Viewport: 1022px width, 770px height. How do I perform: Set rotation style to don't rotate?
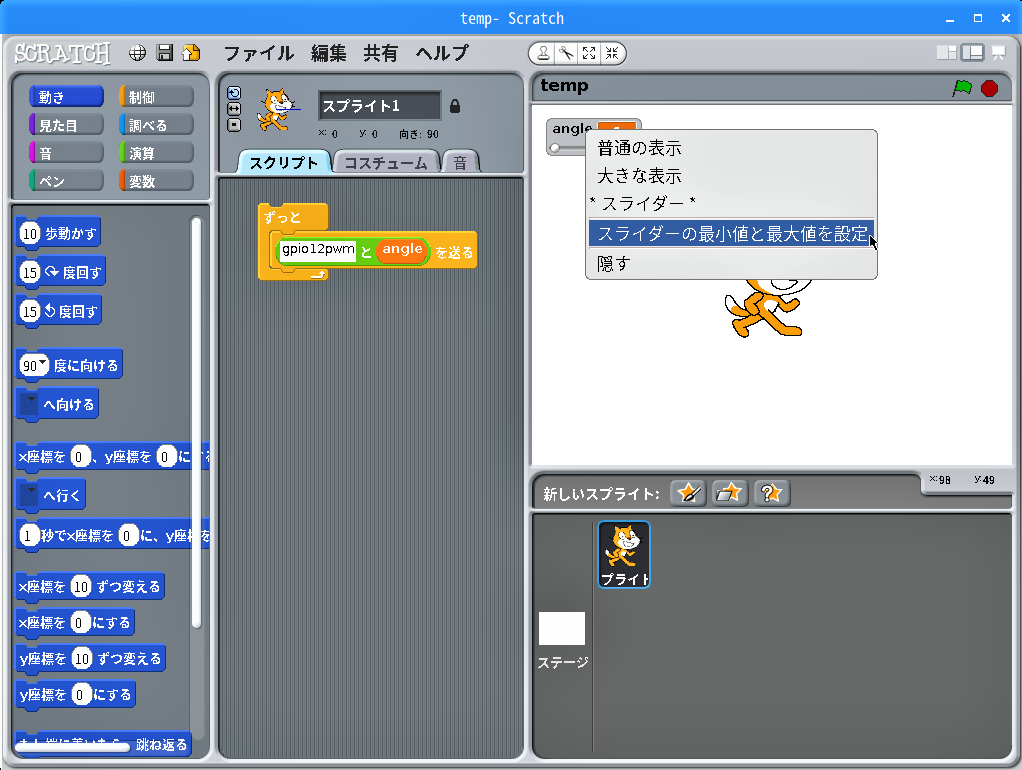click(x=234, y=125)
